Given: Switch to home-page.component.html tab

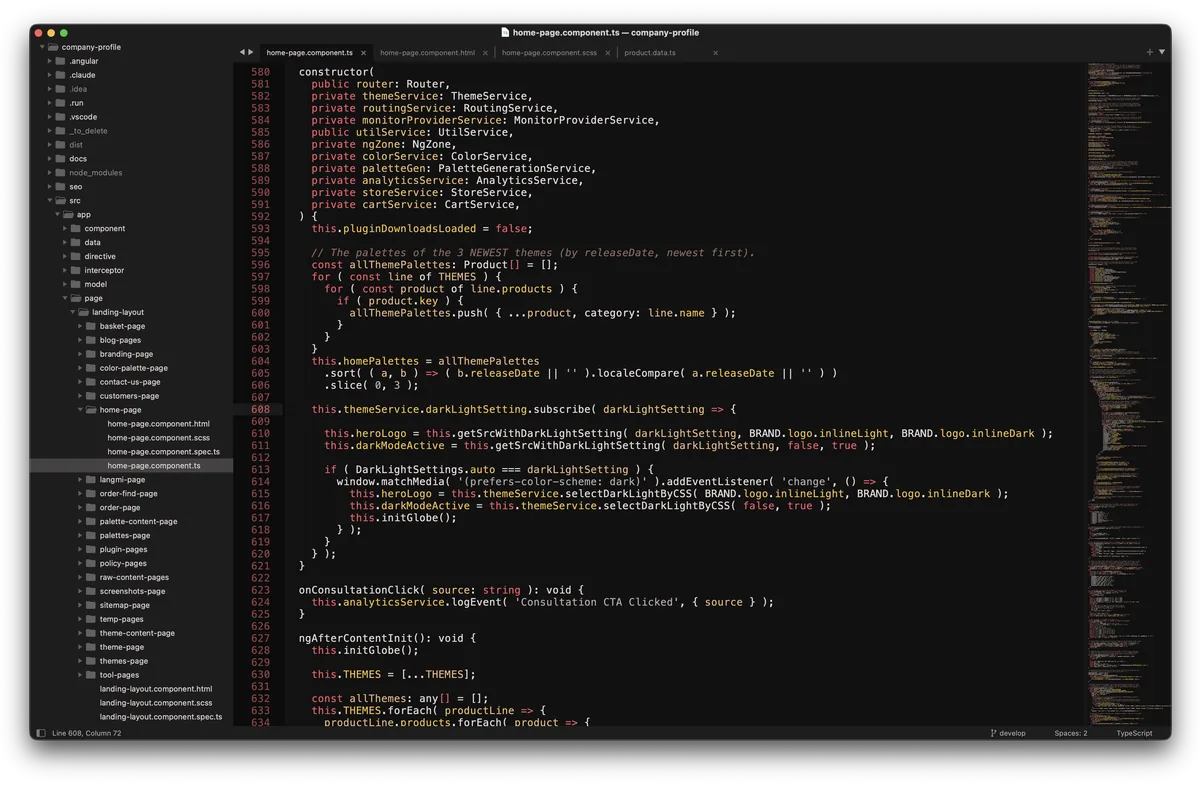Looking at the screenshot, I should [427, 53].
